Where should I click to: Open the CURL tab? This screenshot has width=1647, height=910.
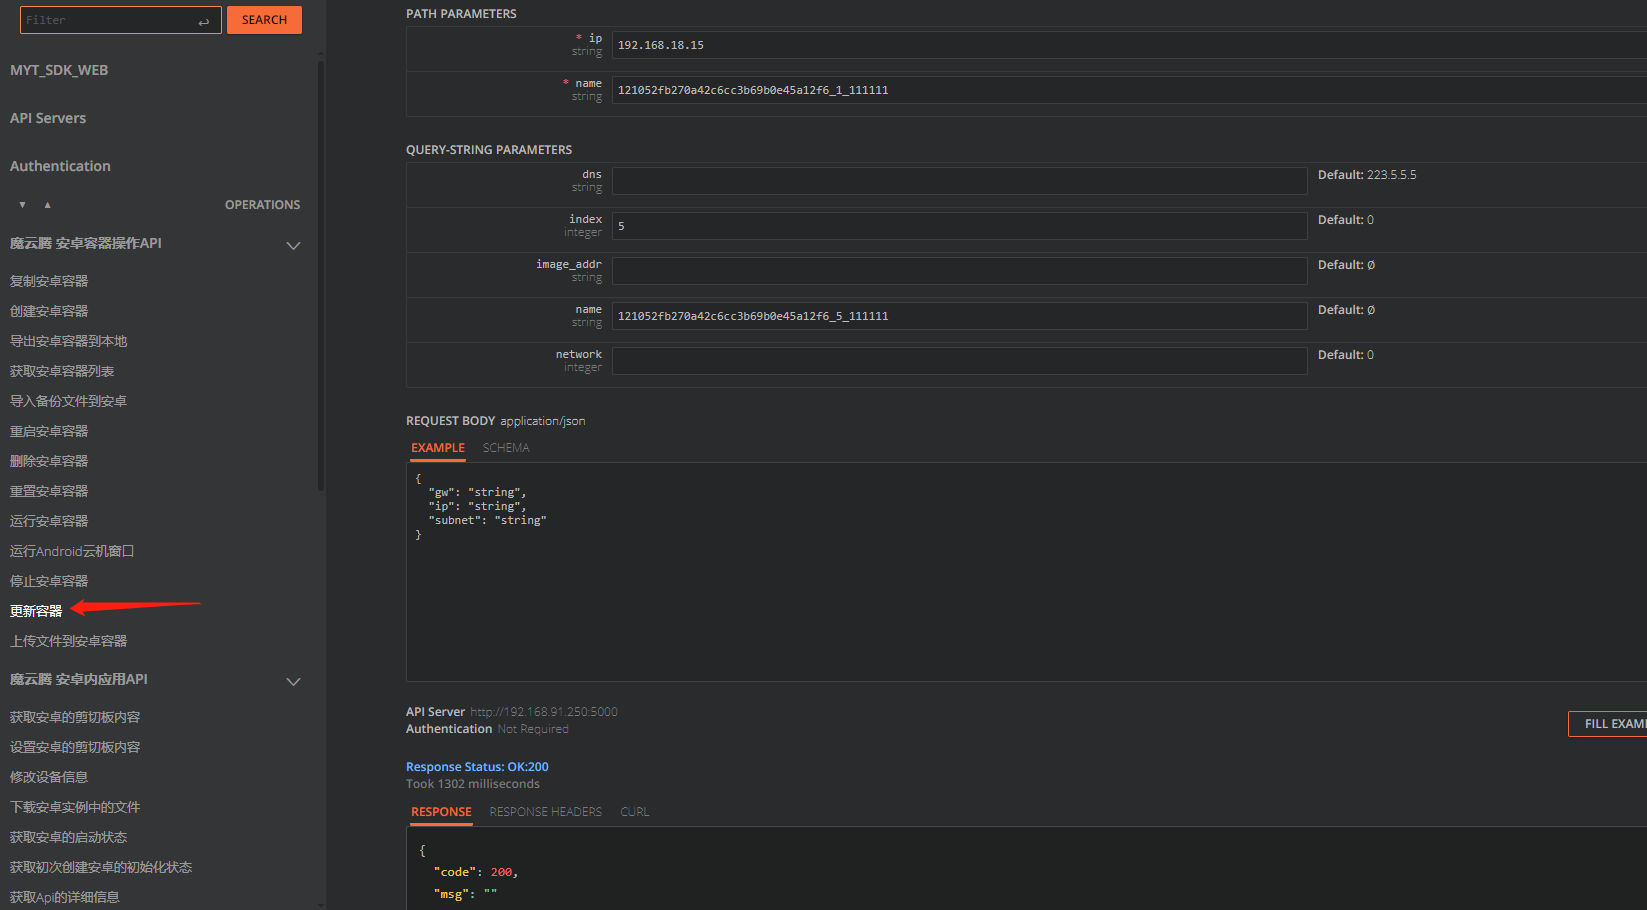[634, 812]
